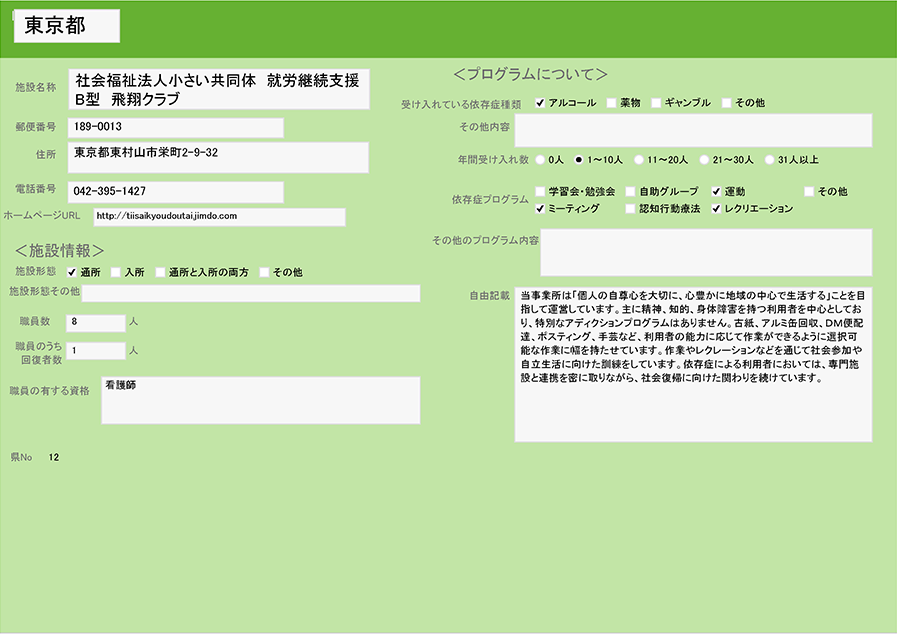Click the 東京都 prefecture field
The height and width of the screenshot is (634, 897).
[x=67, y=27]
